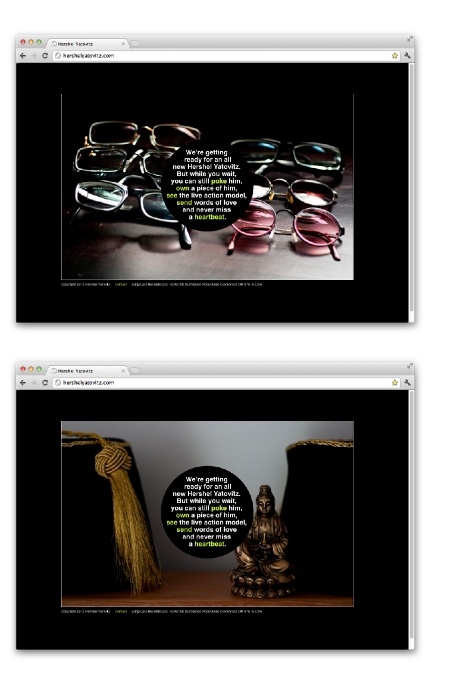Click the forward arrow in the top browser
The height and width of the screenshot is (689, 452).
coord(34,56)
